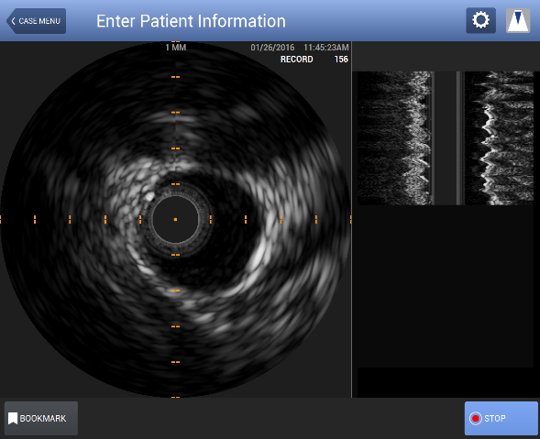Click the 1 MM scale label
Image resolution: width=540 pixels, height=439 pixels.
176,47
